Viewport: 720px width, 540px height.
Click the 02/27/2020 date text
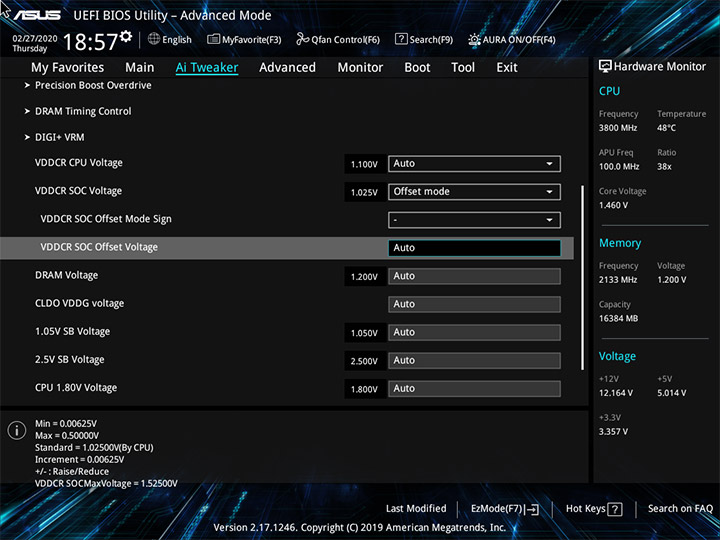35,38
